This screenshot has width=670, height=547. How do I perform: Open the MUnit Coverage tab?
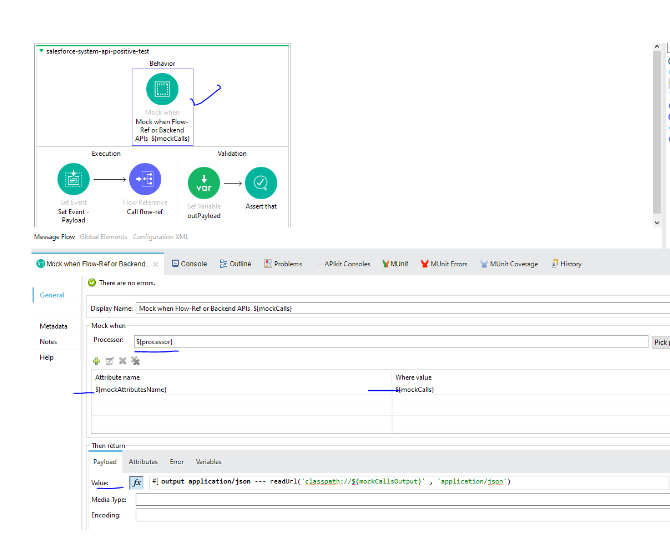pos(509,264)
